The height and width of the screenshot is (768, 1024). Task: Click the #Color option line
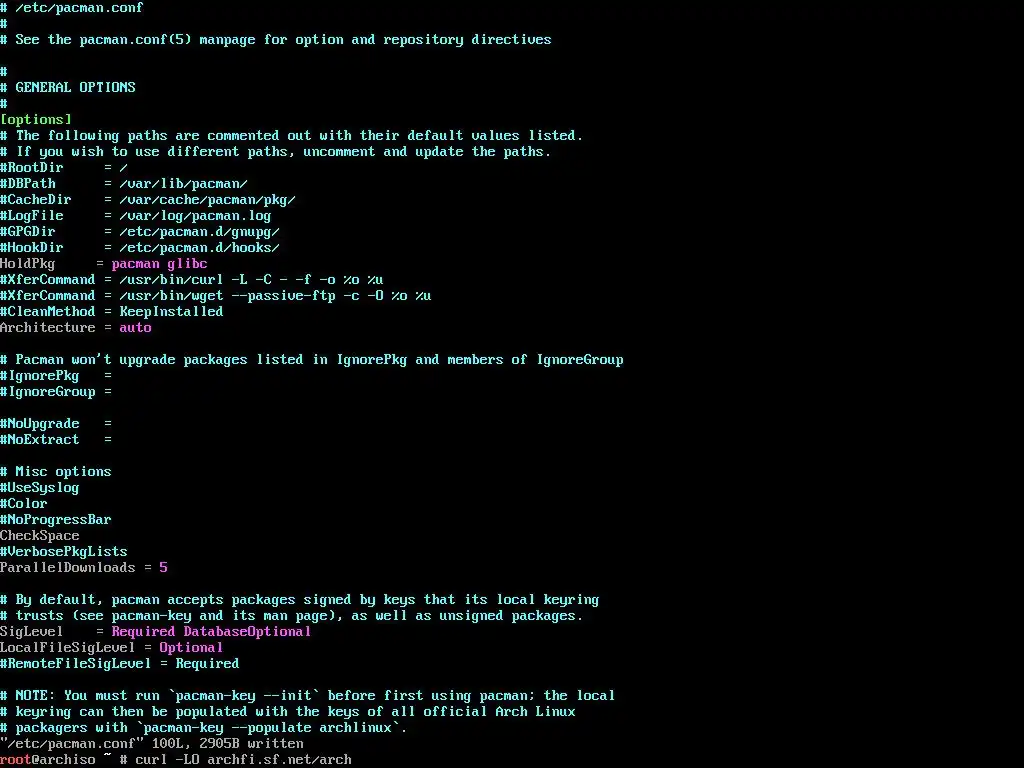[24, 504]
